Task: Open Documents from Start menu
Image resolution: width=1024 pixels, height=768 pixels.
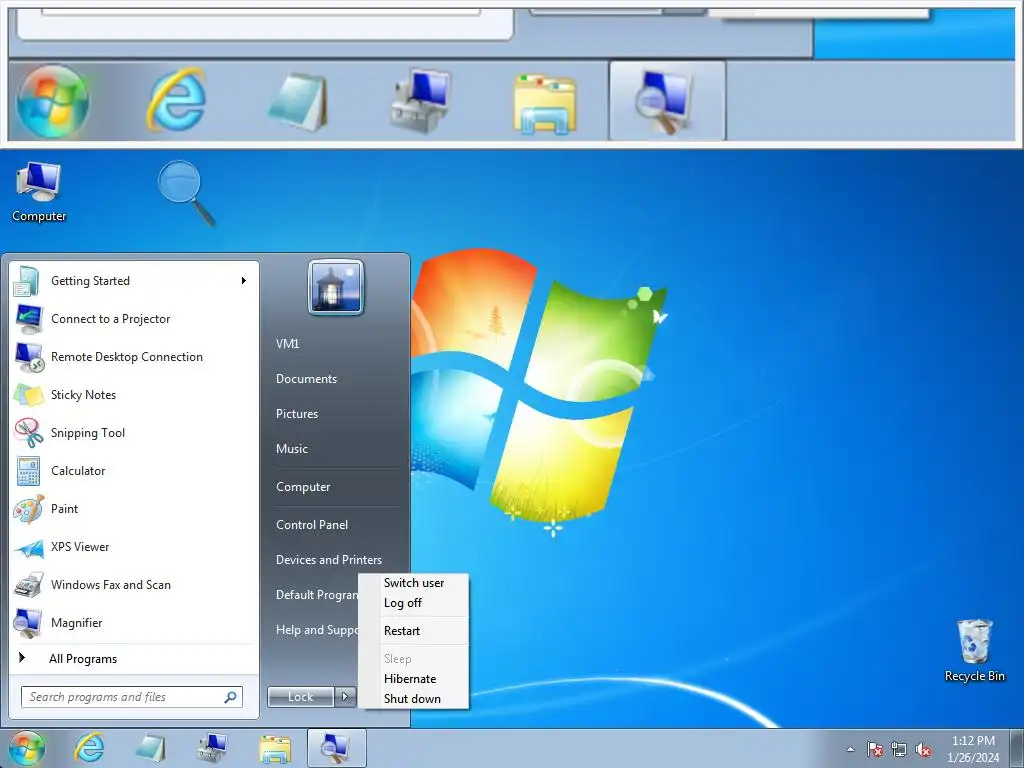Action: click(306, 379)
